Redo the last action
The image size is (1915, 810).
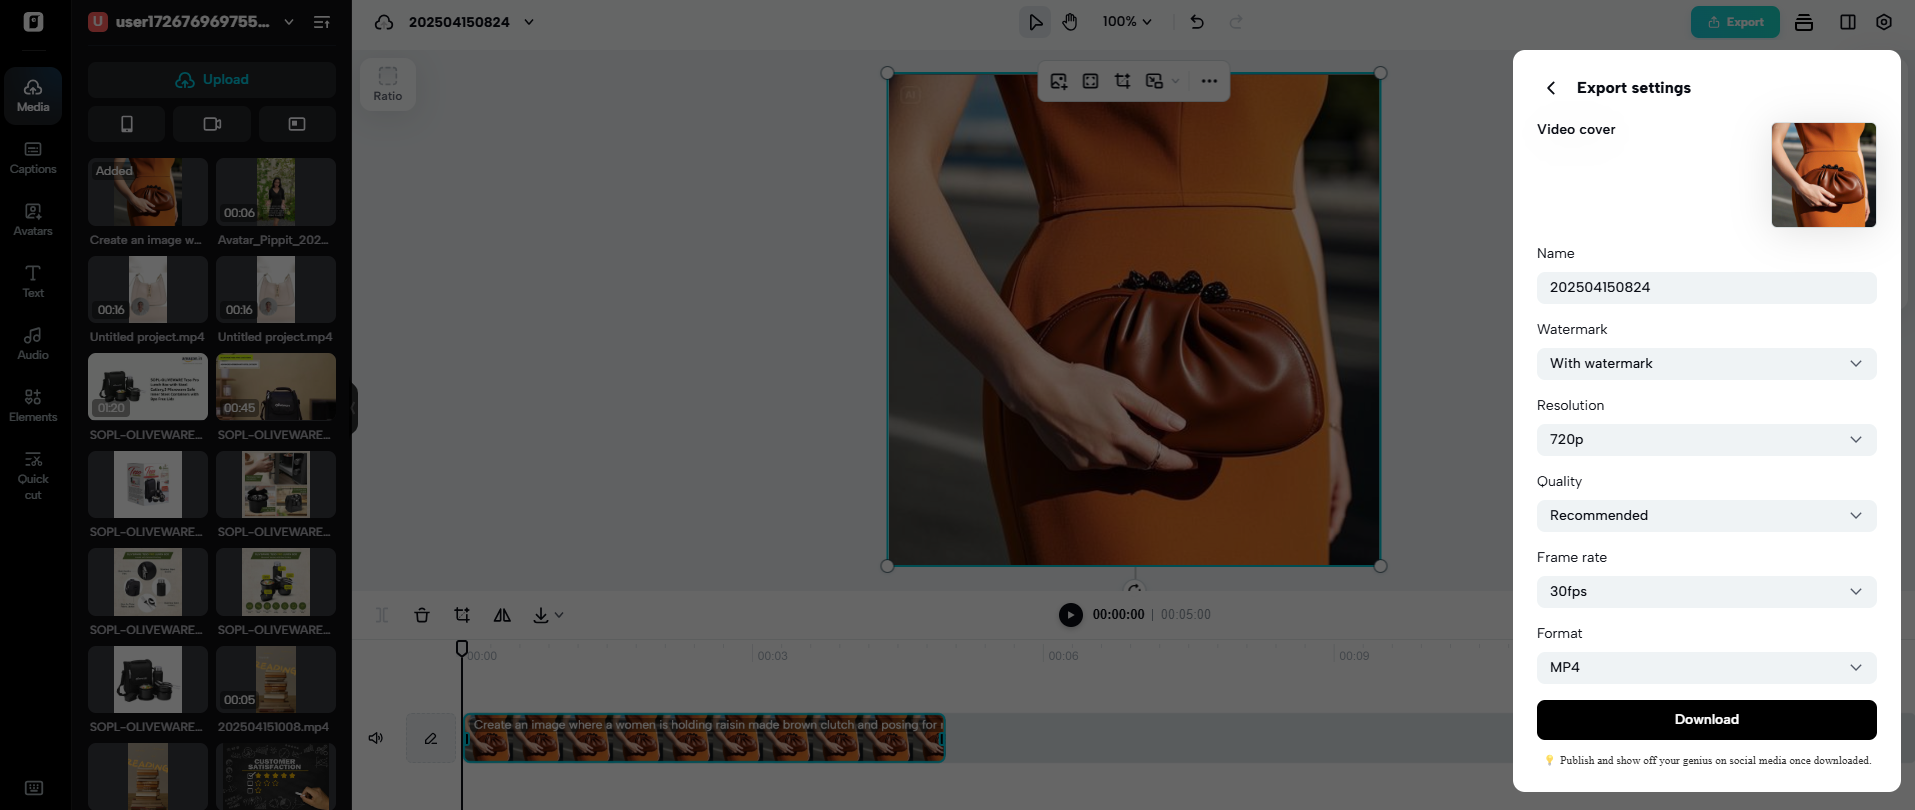[1236, 22]
